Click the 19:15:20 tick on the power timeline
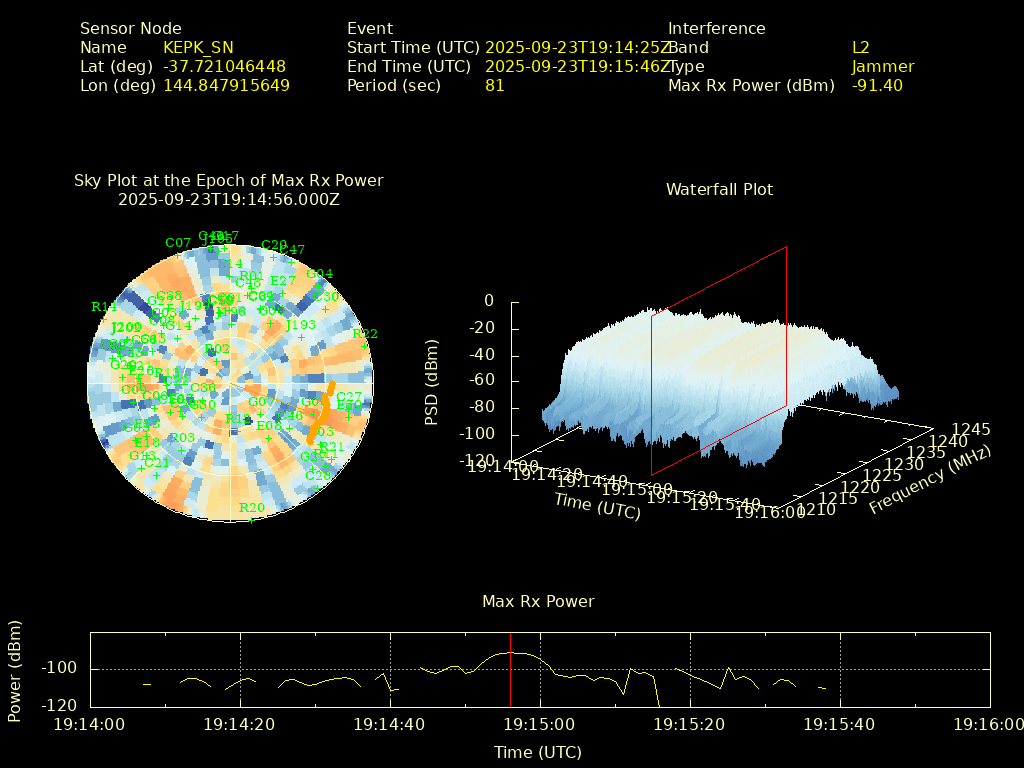 click(690, 723)
